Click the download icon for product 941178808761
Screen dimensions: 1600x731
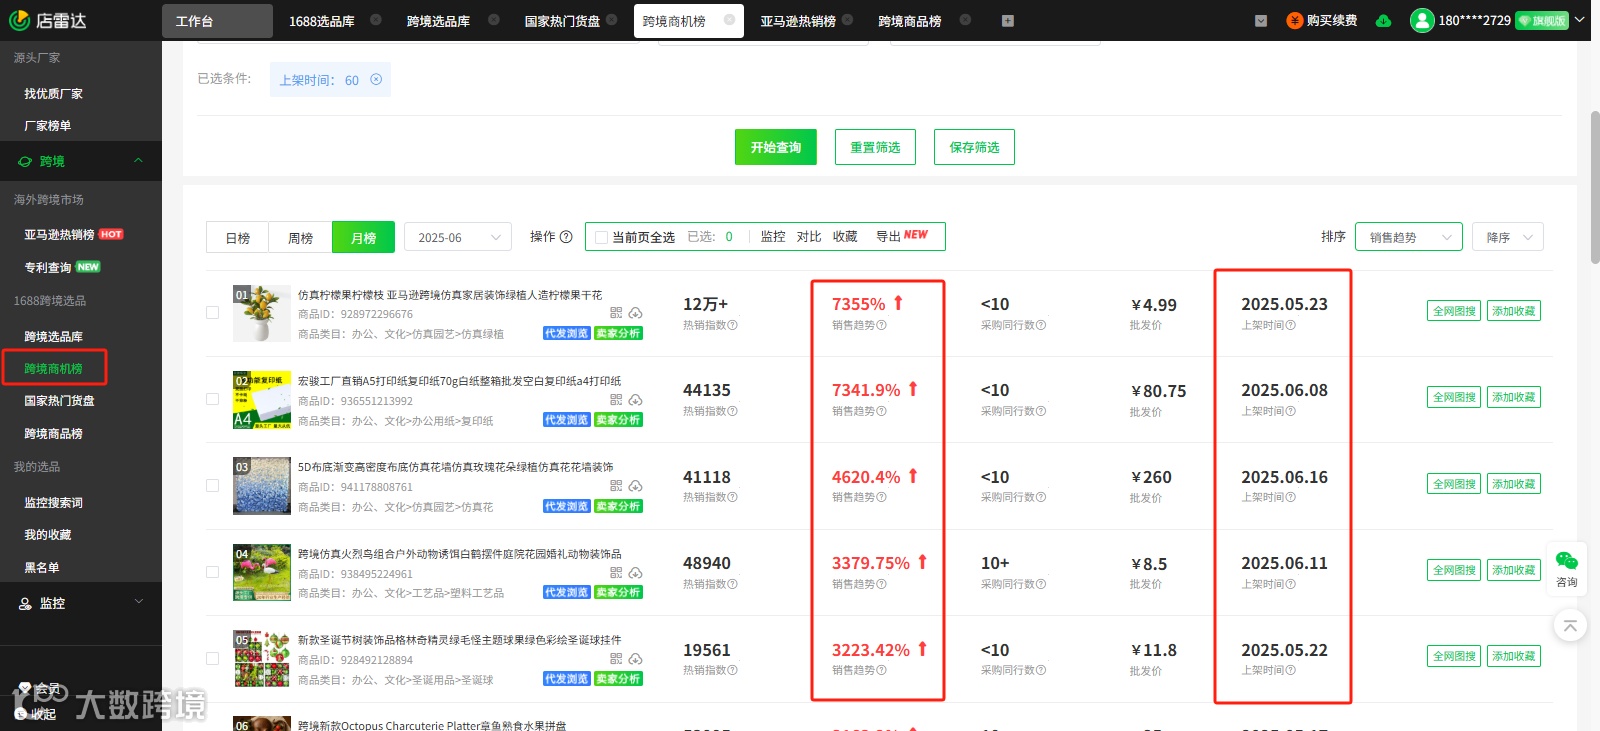(x=635, y=486)
